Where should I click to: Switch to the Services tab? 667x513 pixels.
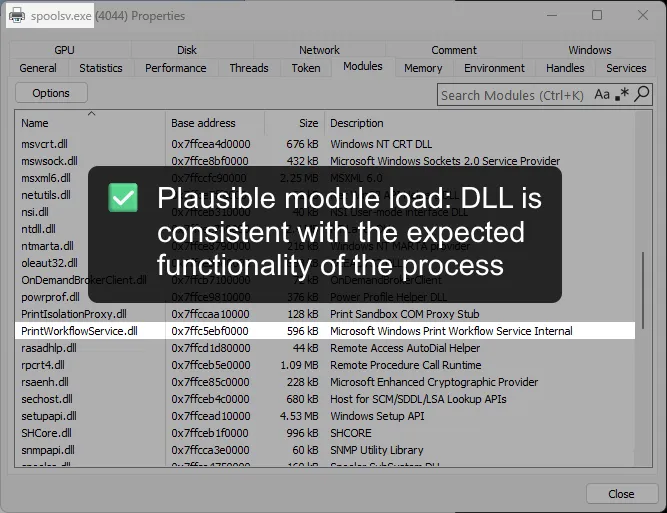click(x=626, y=68)
